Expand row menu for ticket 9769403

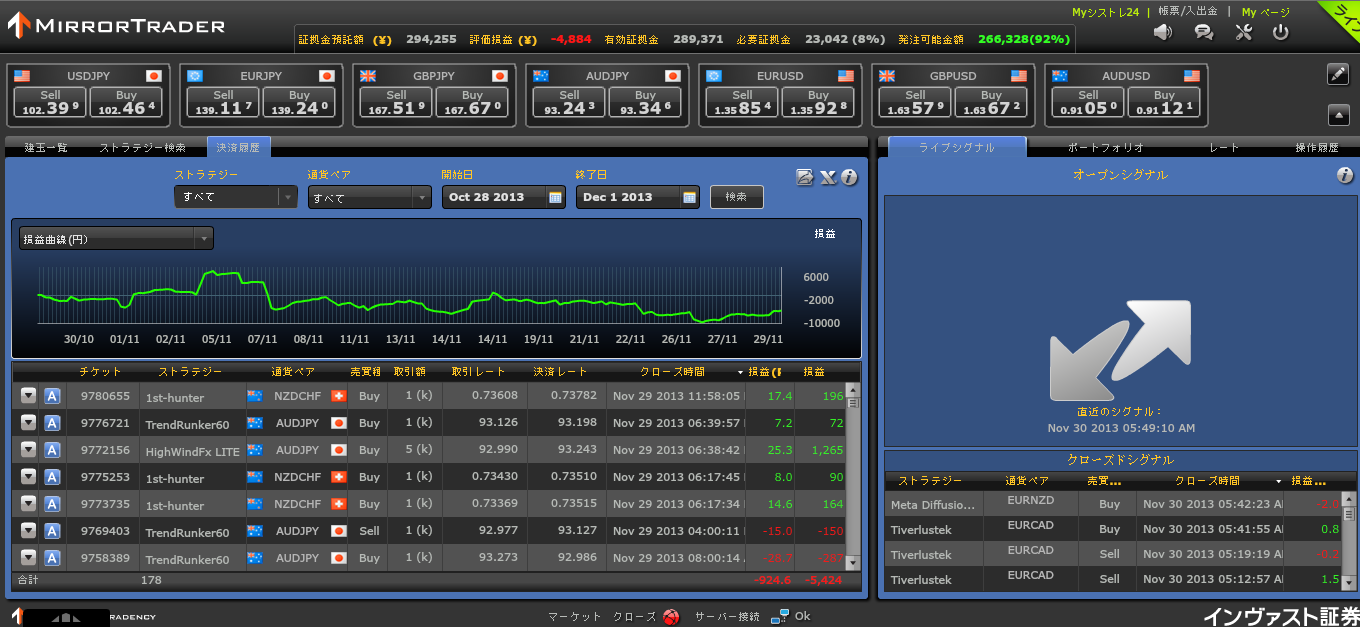(28, 531)
